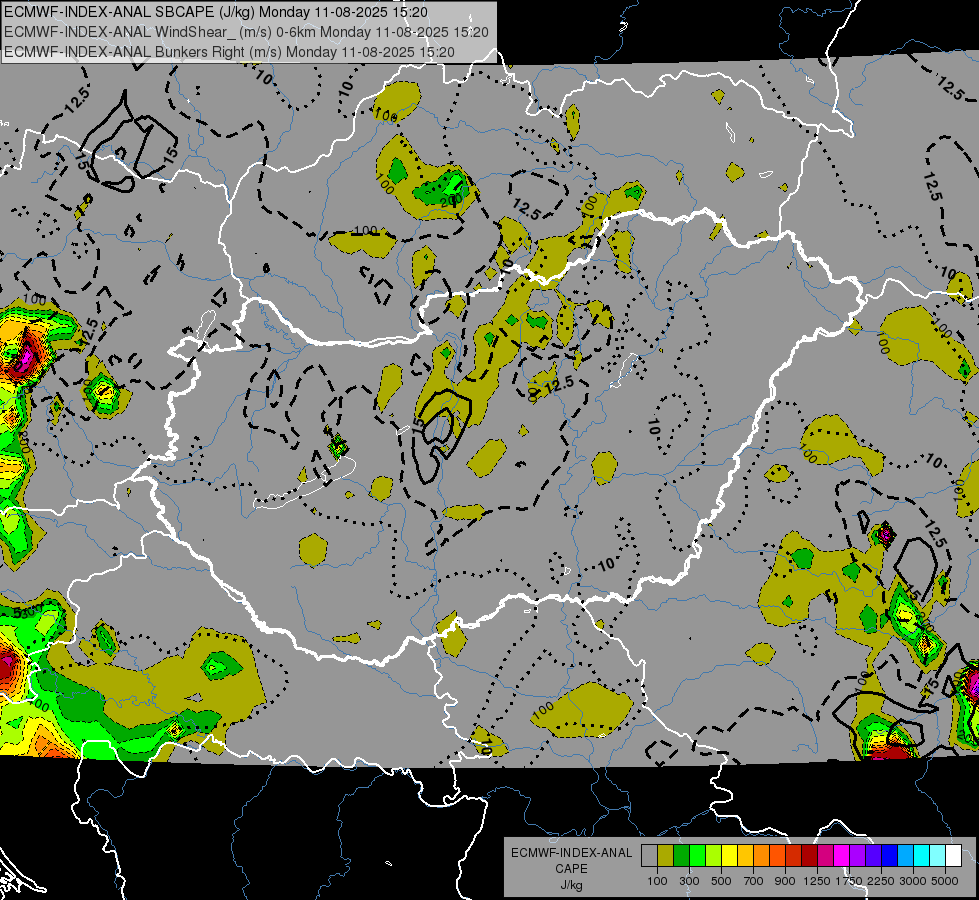Viewport: 979px width, 900px height.
Task: Click the legend value 900
Action: click(785, 881)
